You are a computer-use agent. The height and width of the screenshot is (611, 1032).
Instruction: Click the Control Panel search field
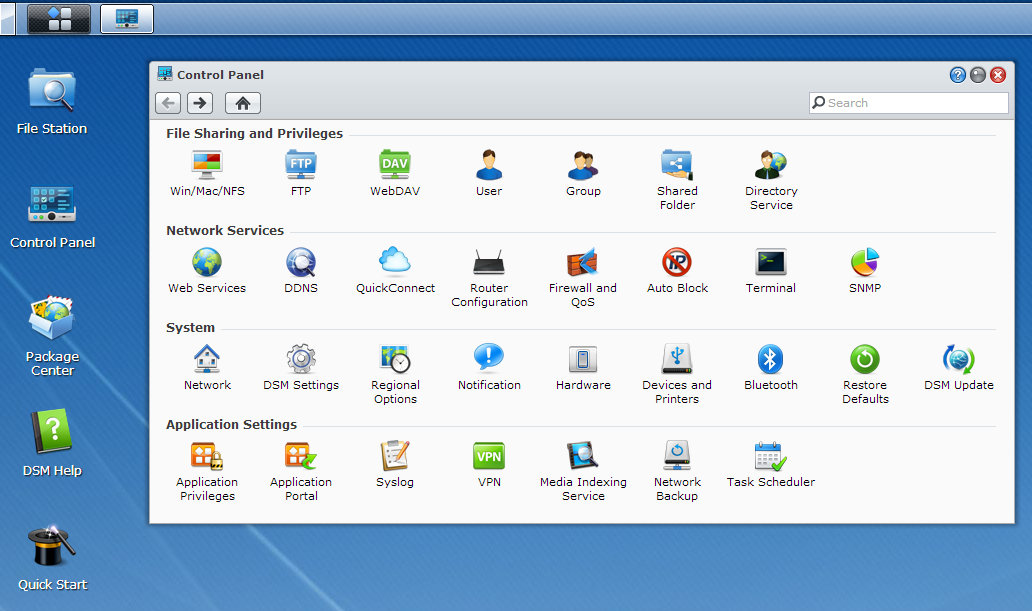pyautogui.click(x=908, y=103)
